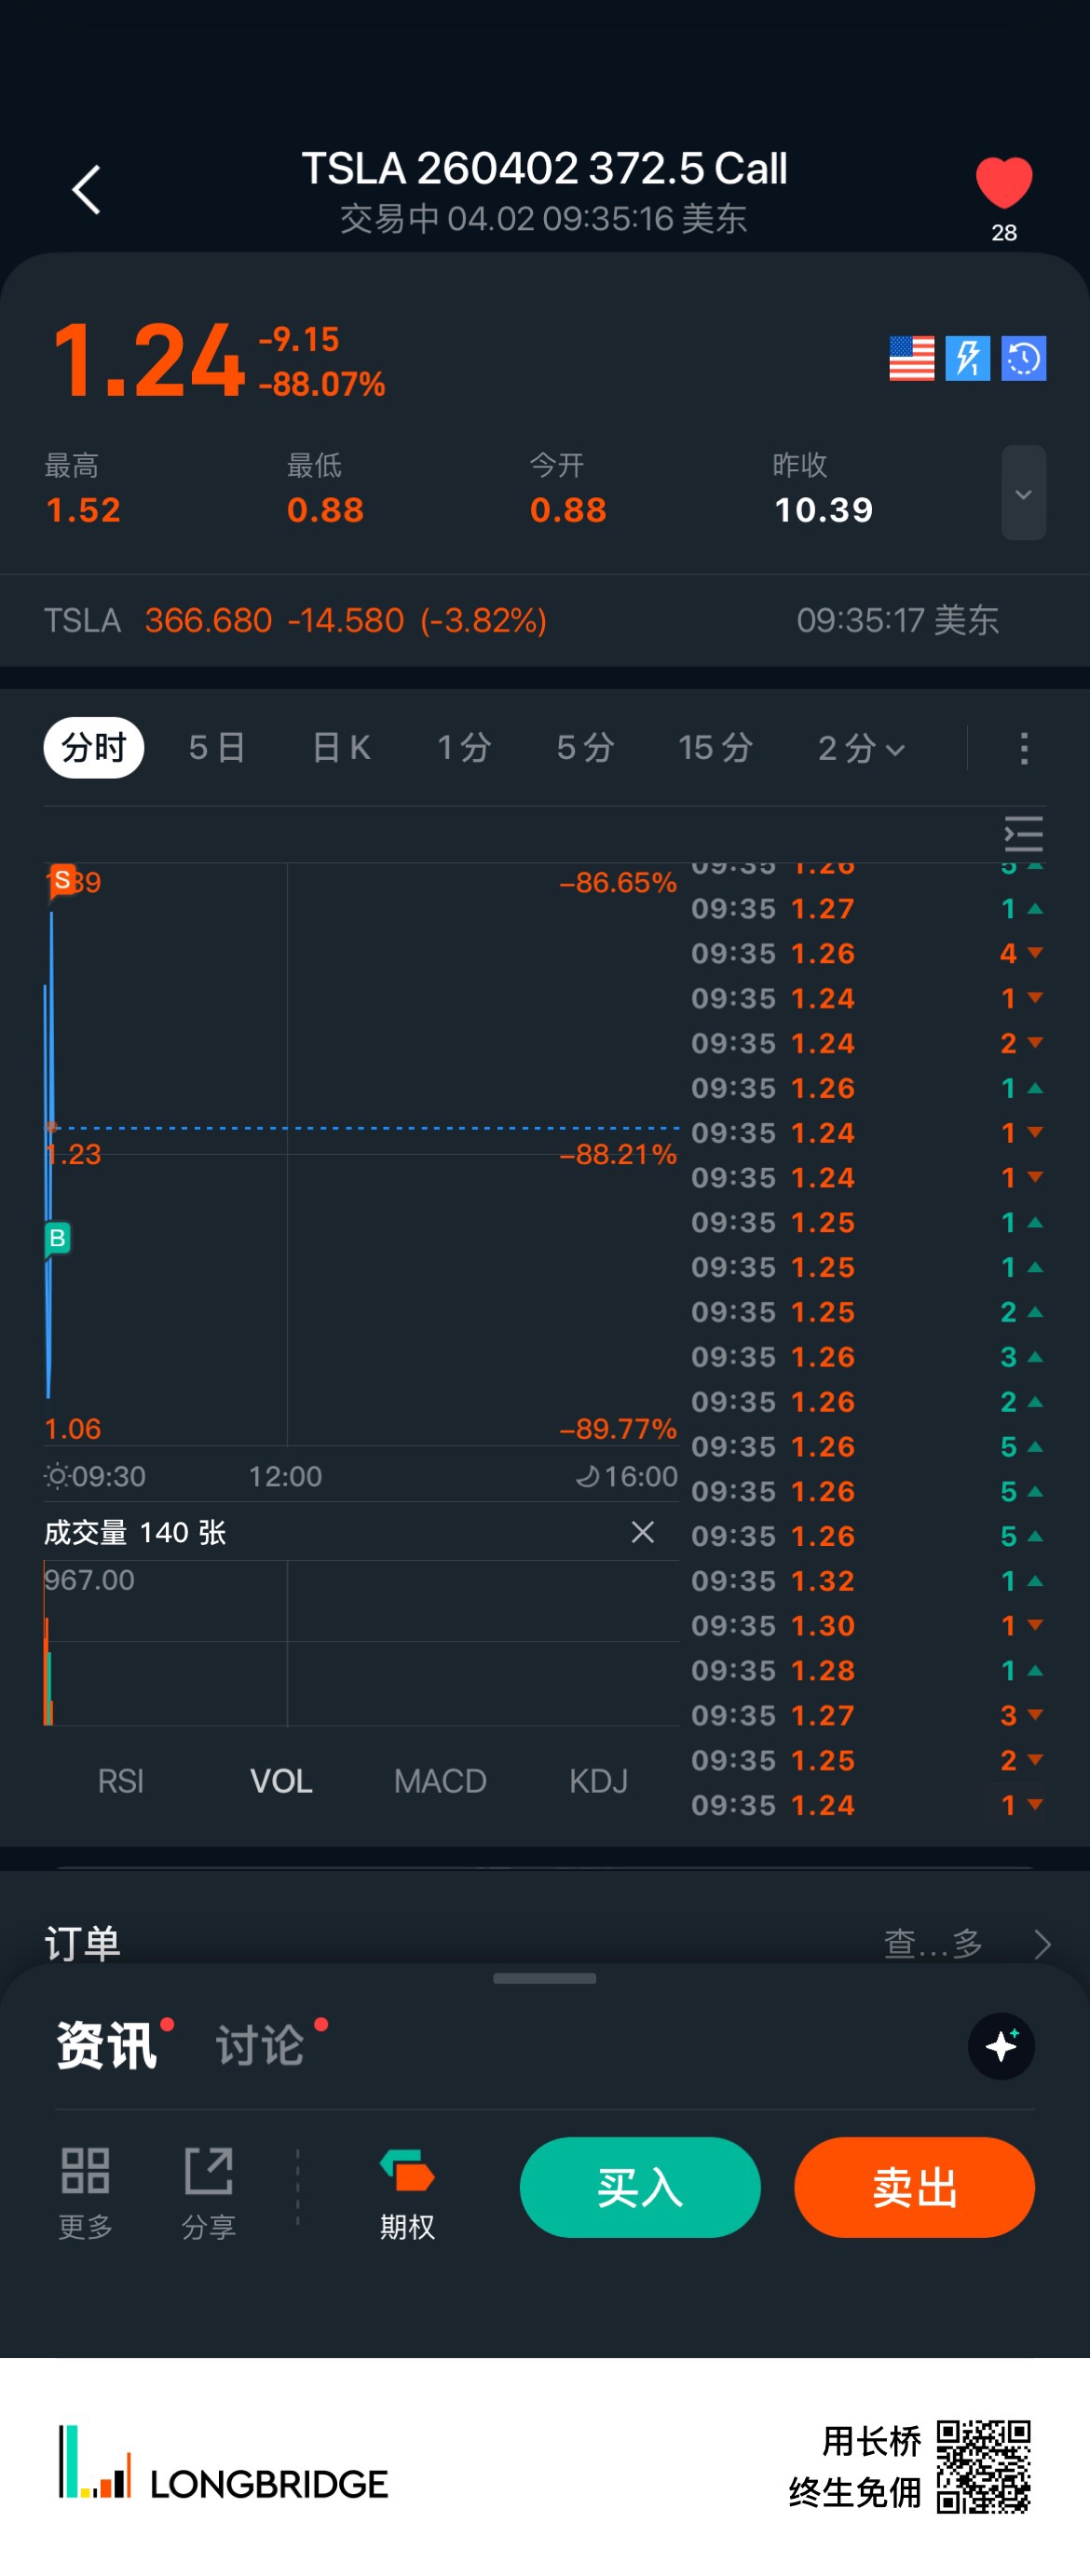Open the 2分 interval dropdown
This screenshot has height=2576, width=1090.
point(860,748)
